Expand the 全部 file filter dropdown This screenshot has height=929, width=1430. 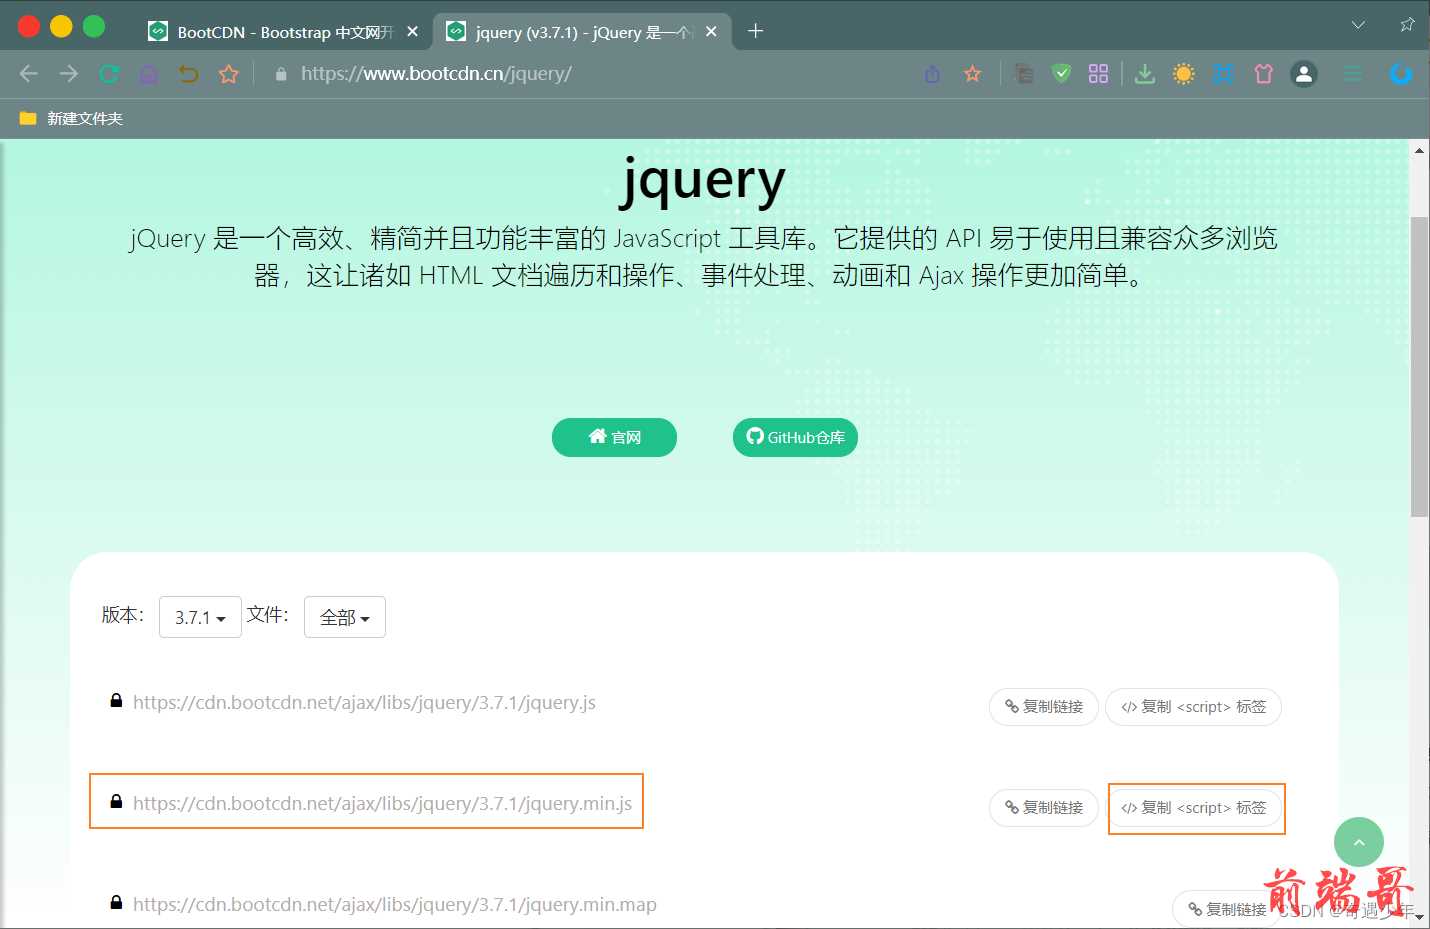click(345, 617)
